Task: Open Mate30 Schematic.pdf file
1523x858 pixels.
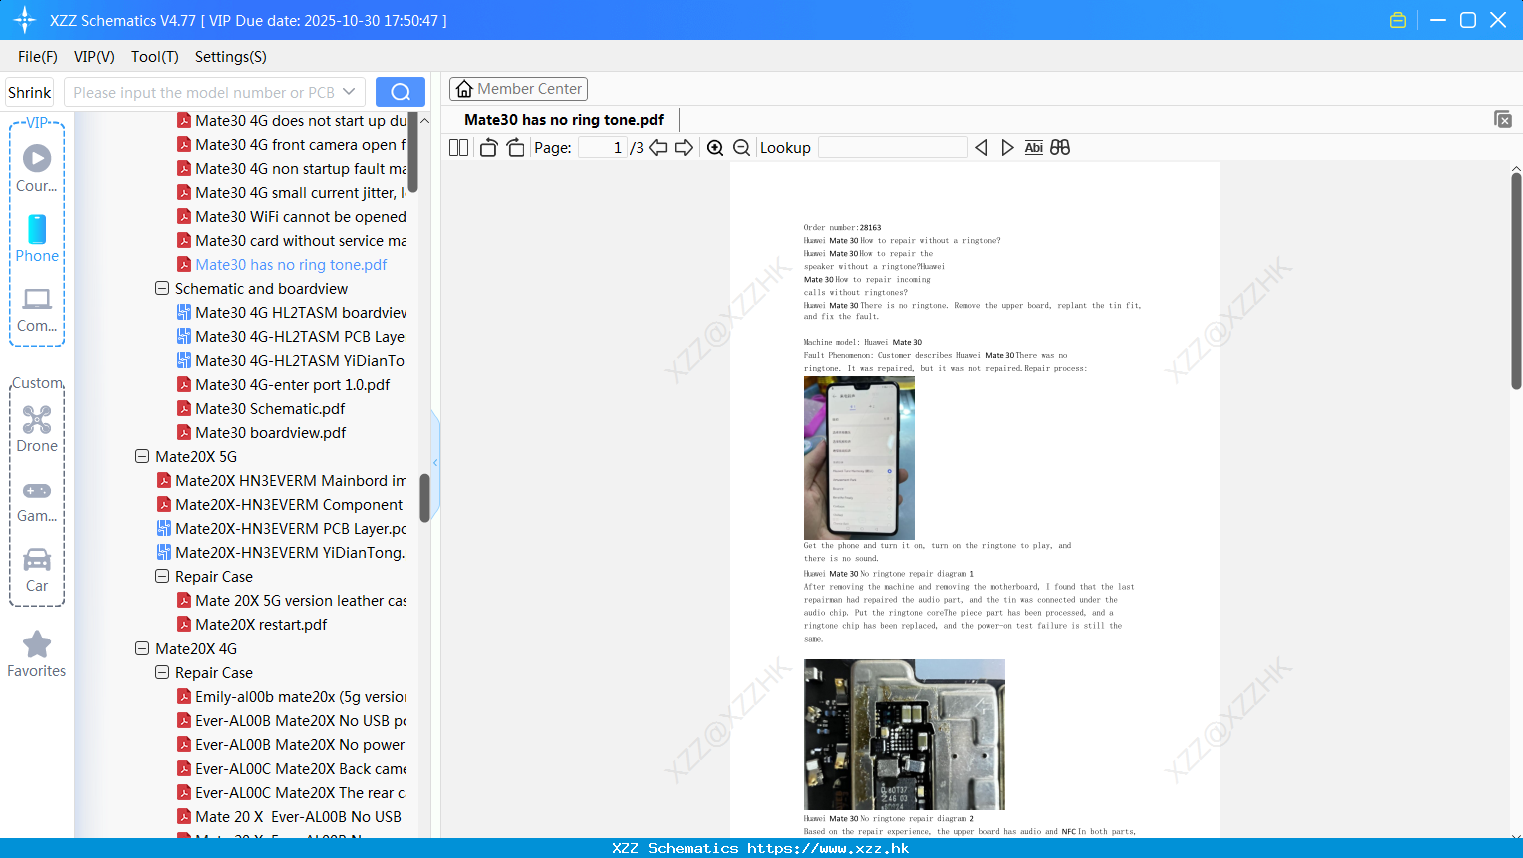Action: tap(270, 409)
